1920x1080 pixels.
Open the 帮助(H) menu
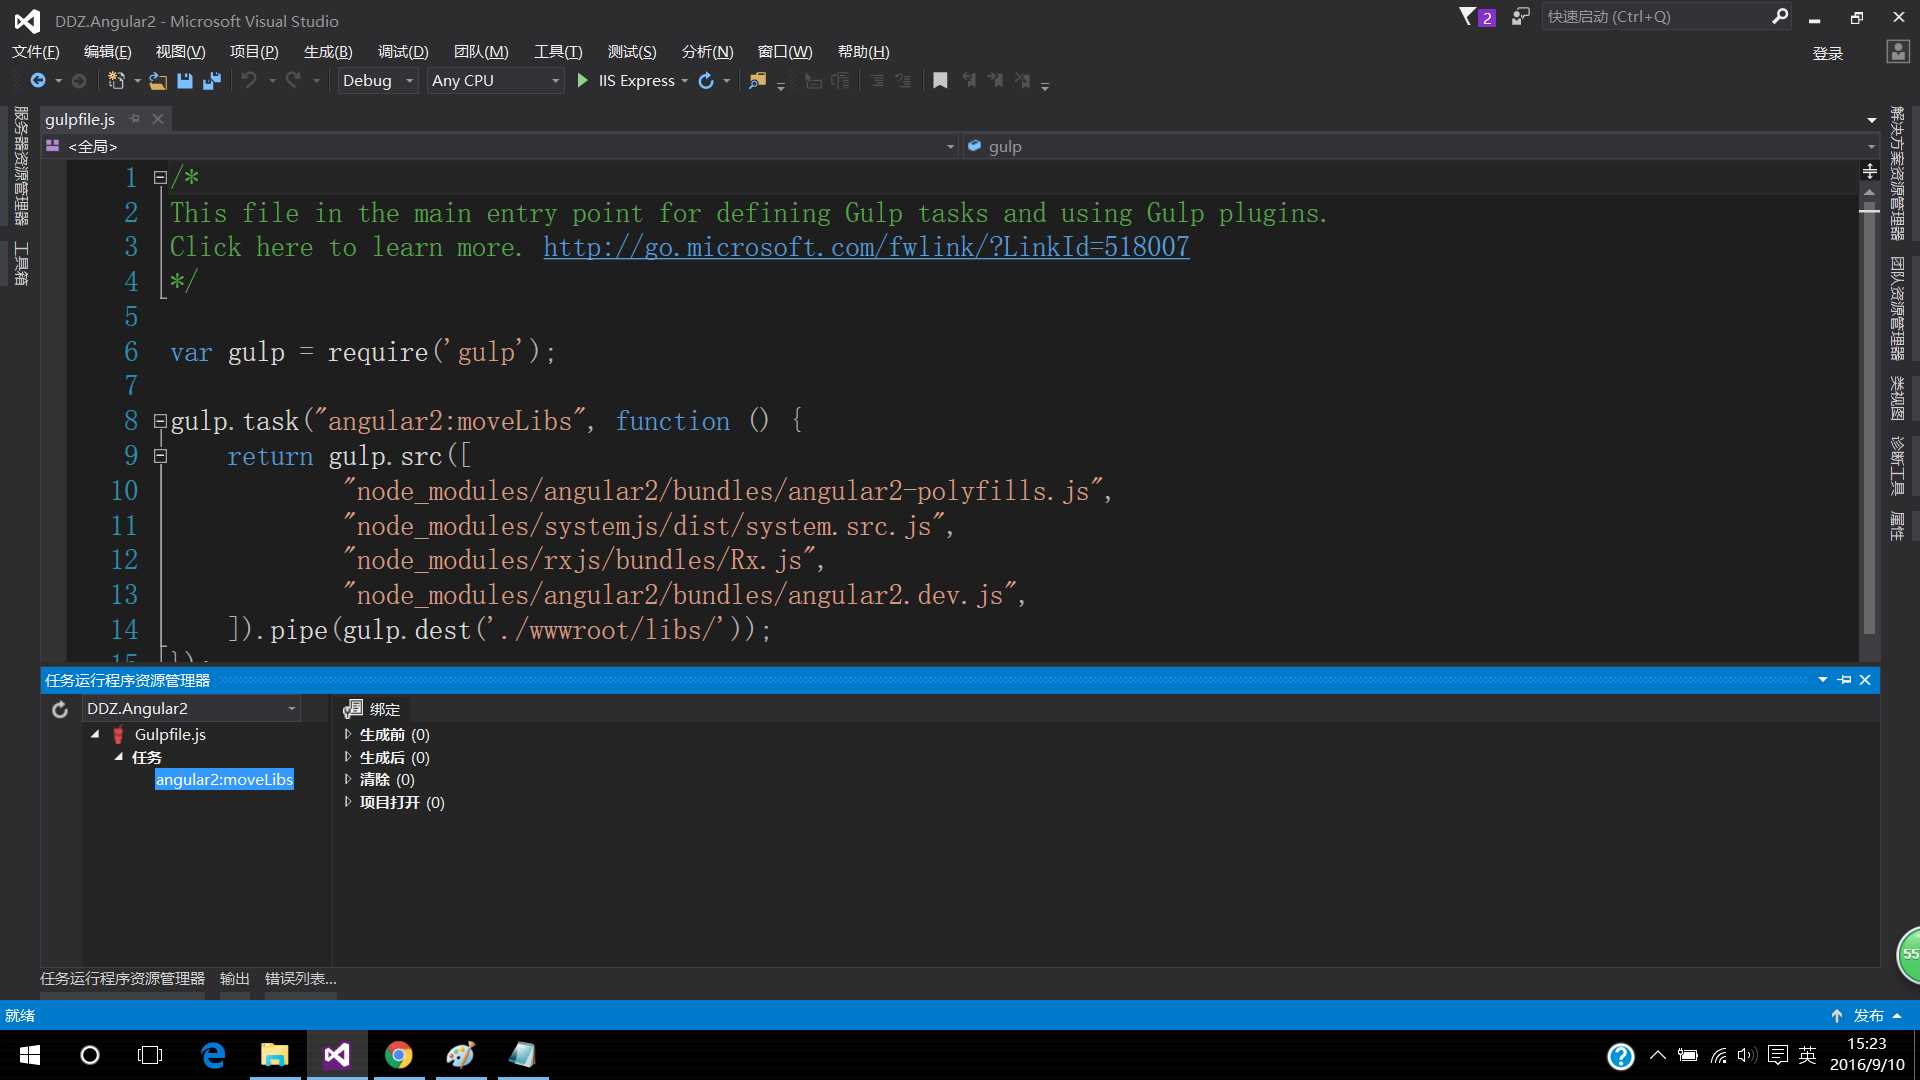tap(864, 52)
